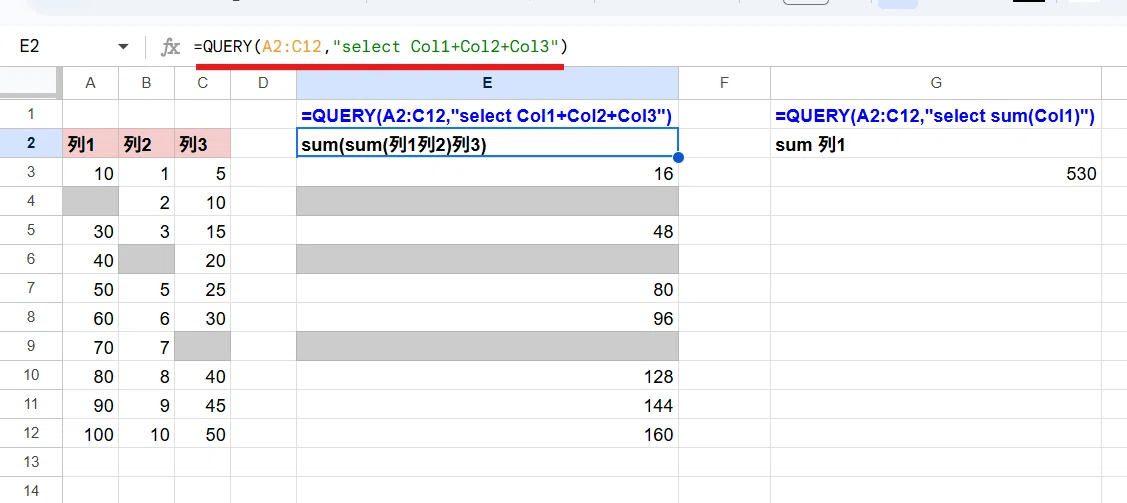Click cell with header 列1

(91, 144)
